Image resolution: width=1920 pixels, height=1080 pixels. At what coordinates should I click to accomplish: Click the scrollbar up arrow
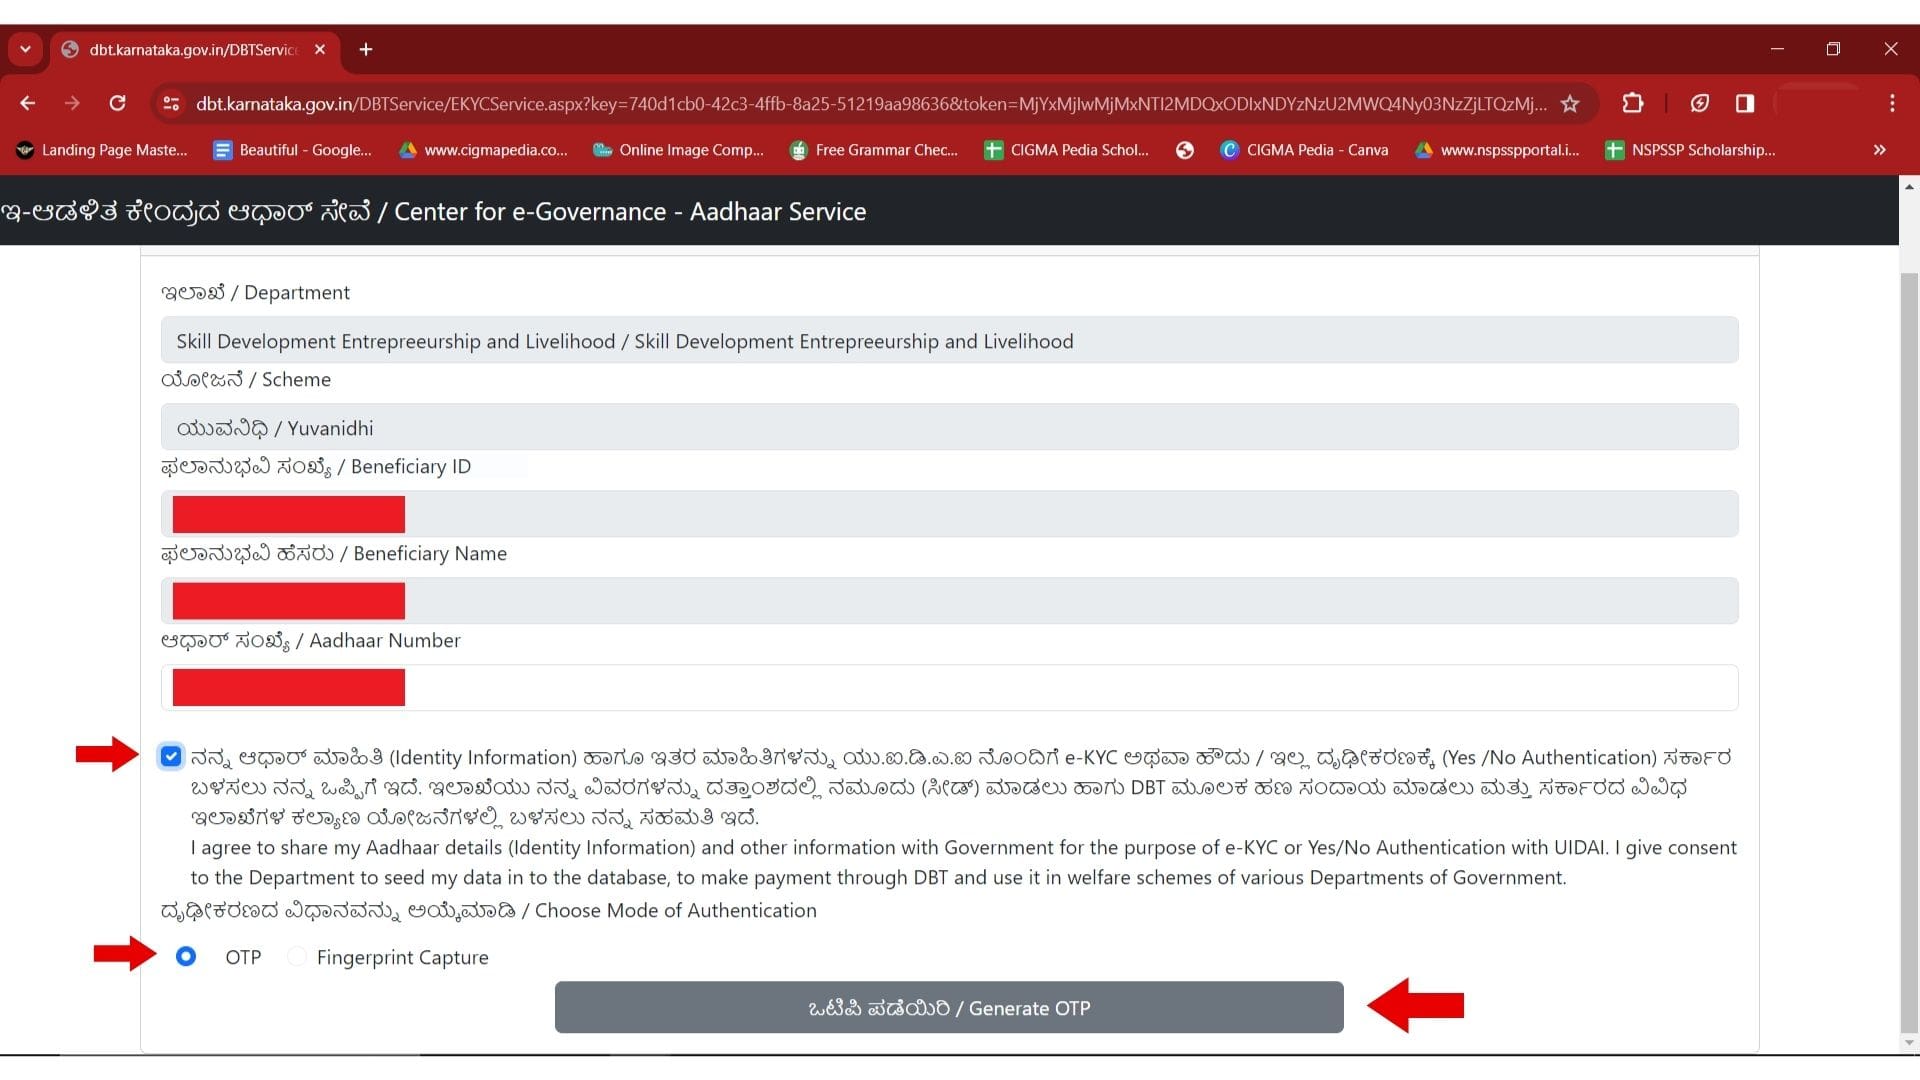coord(1909,186)
